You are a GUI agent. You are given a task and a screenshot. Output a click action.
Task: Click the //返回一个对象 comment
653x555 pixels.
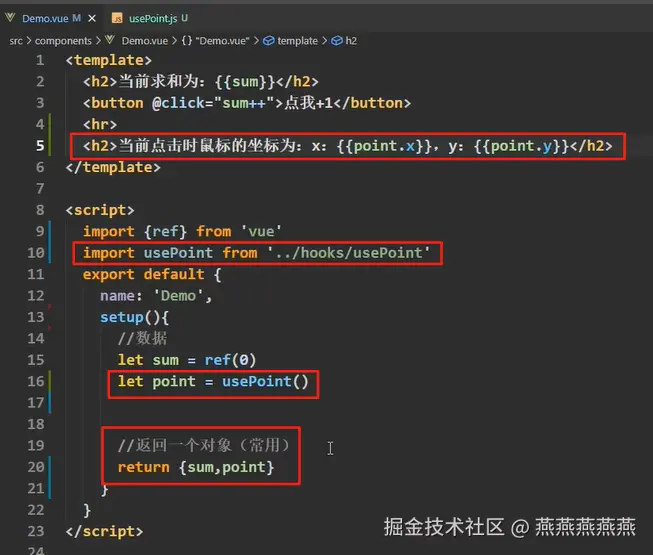click(204, 445)
